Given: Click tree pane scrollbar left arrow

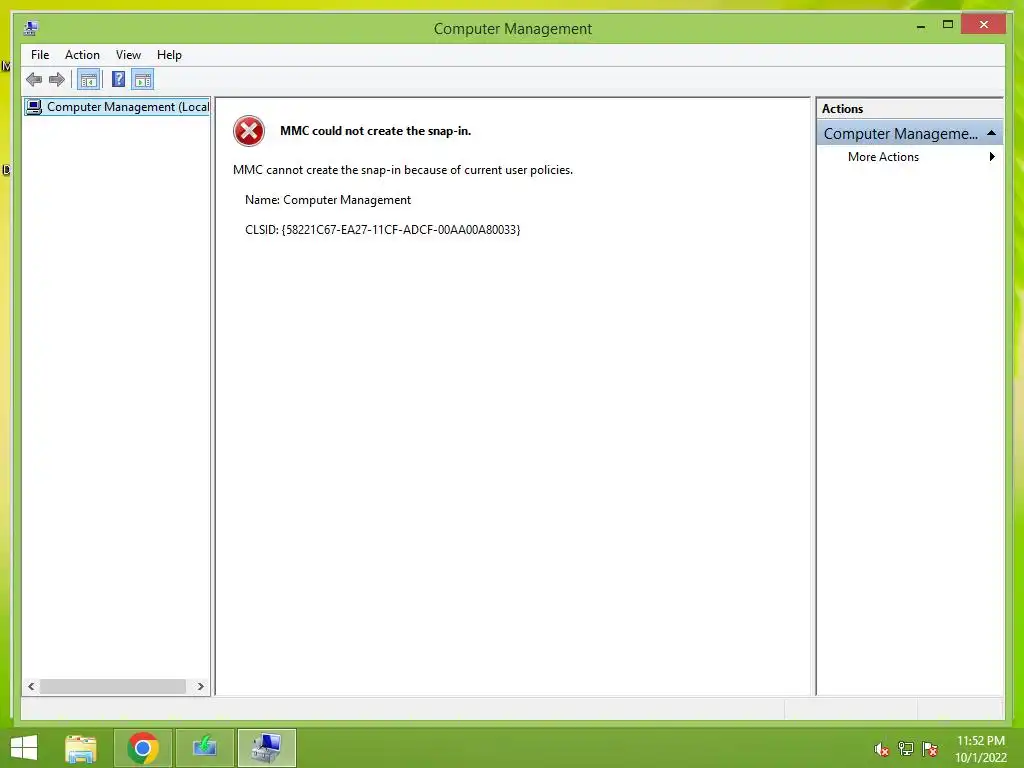Looking at the screenshot, I should pyautogui.click(x=31, y=686).
